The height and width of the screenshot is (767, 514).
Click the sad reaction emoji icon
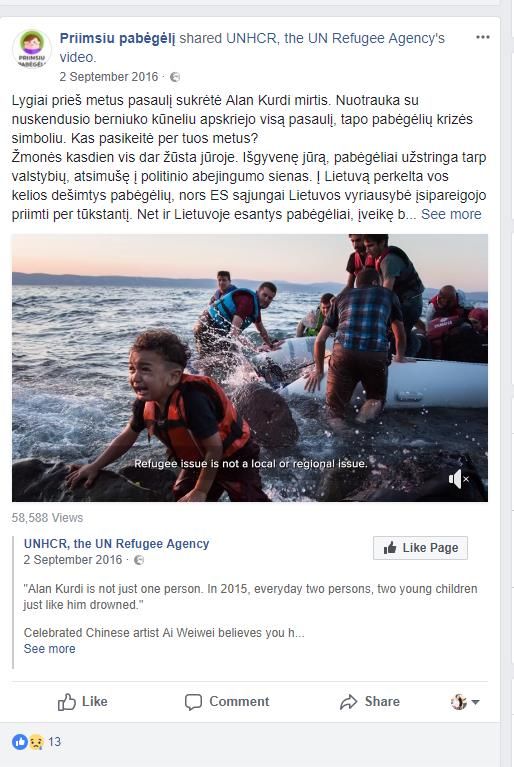pos(36,742)
